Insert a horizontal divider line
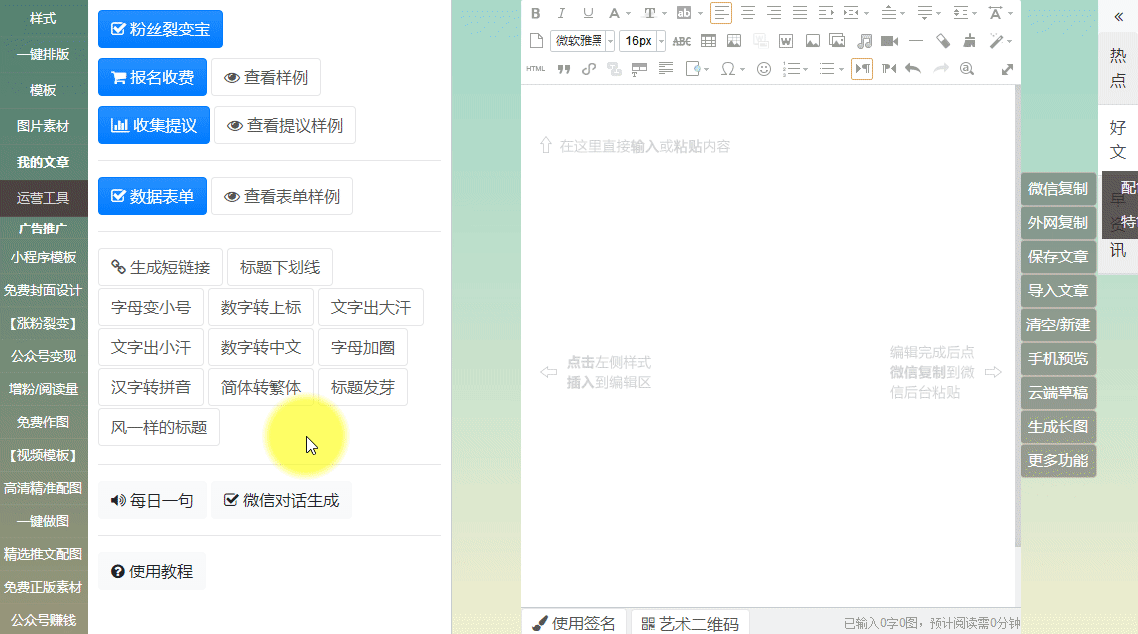The width and height of the screenshot is (1138, 634). [x=916, y=41]
